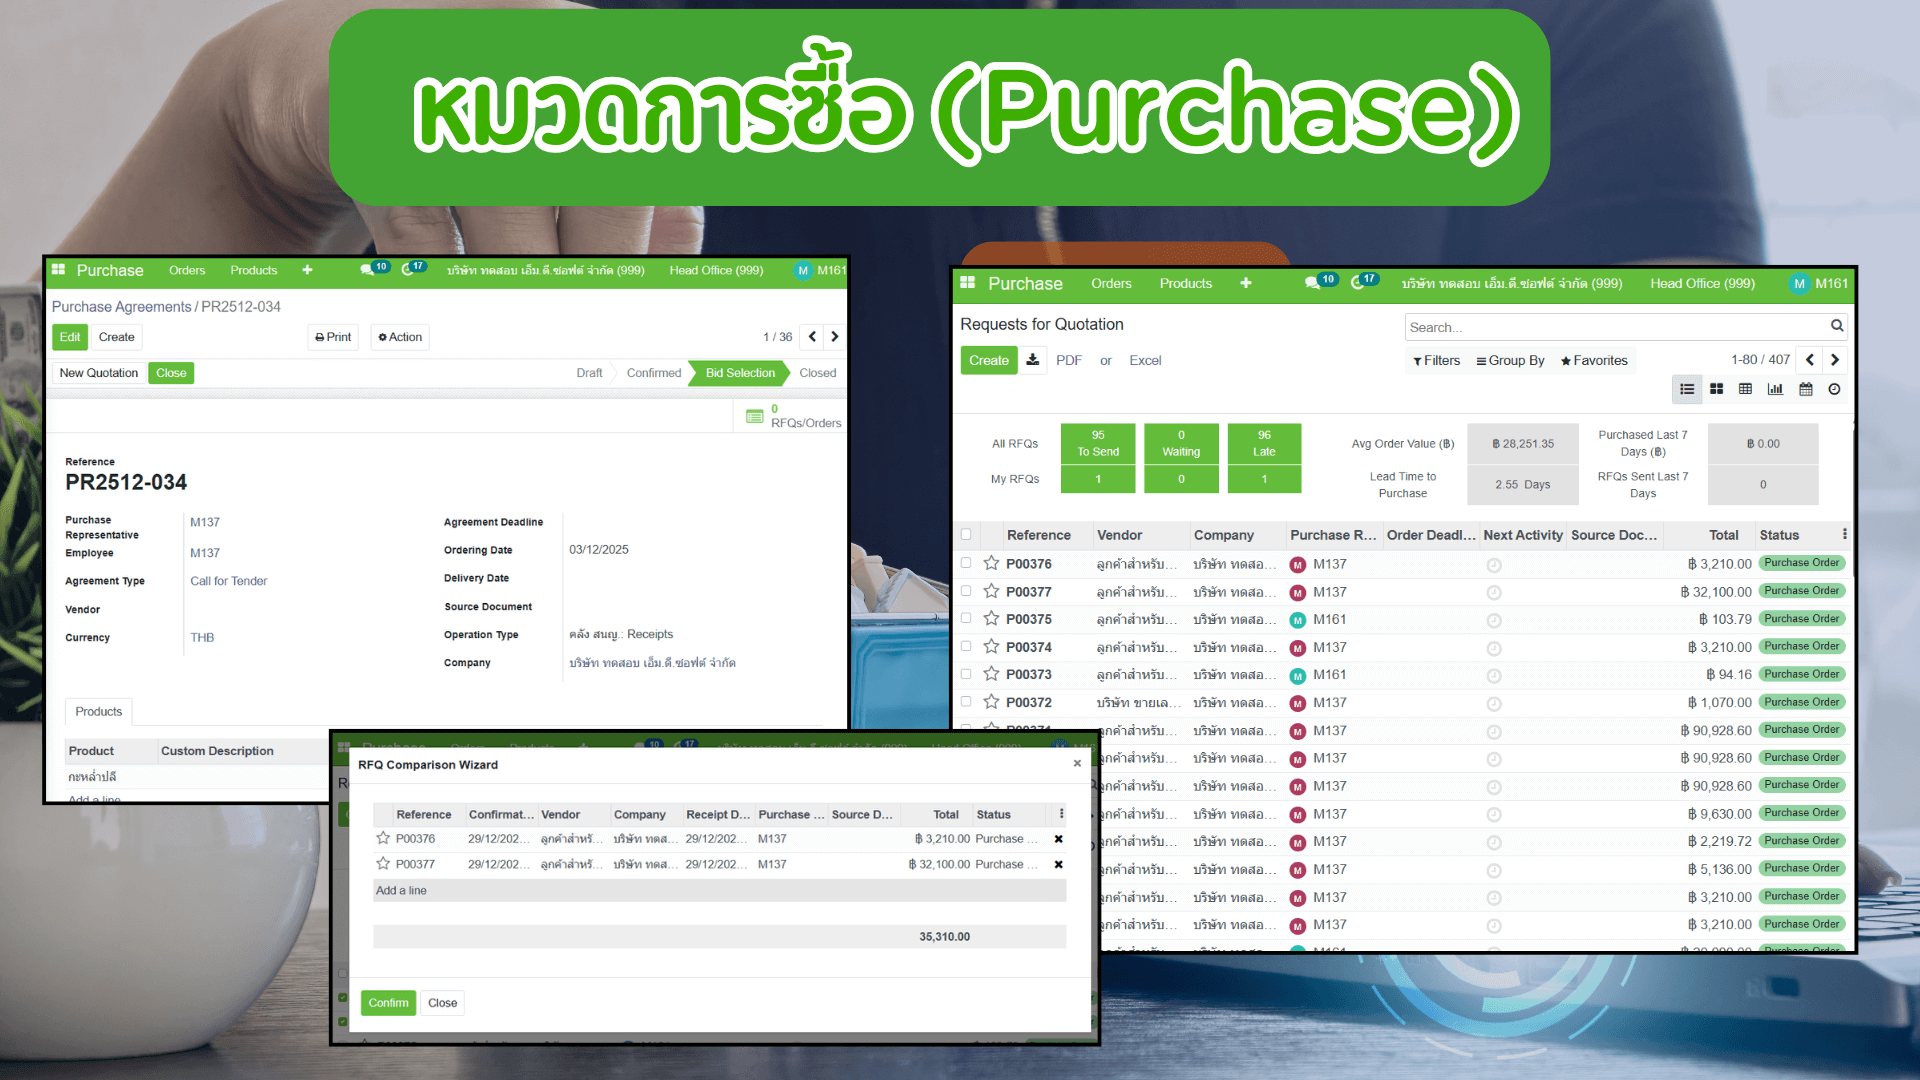Image resolution: width=1920 pixels, height=1080 pixels.
Task: Open the pivot table view
Action: [x=1746, y=389]
